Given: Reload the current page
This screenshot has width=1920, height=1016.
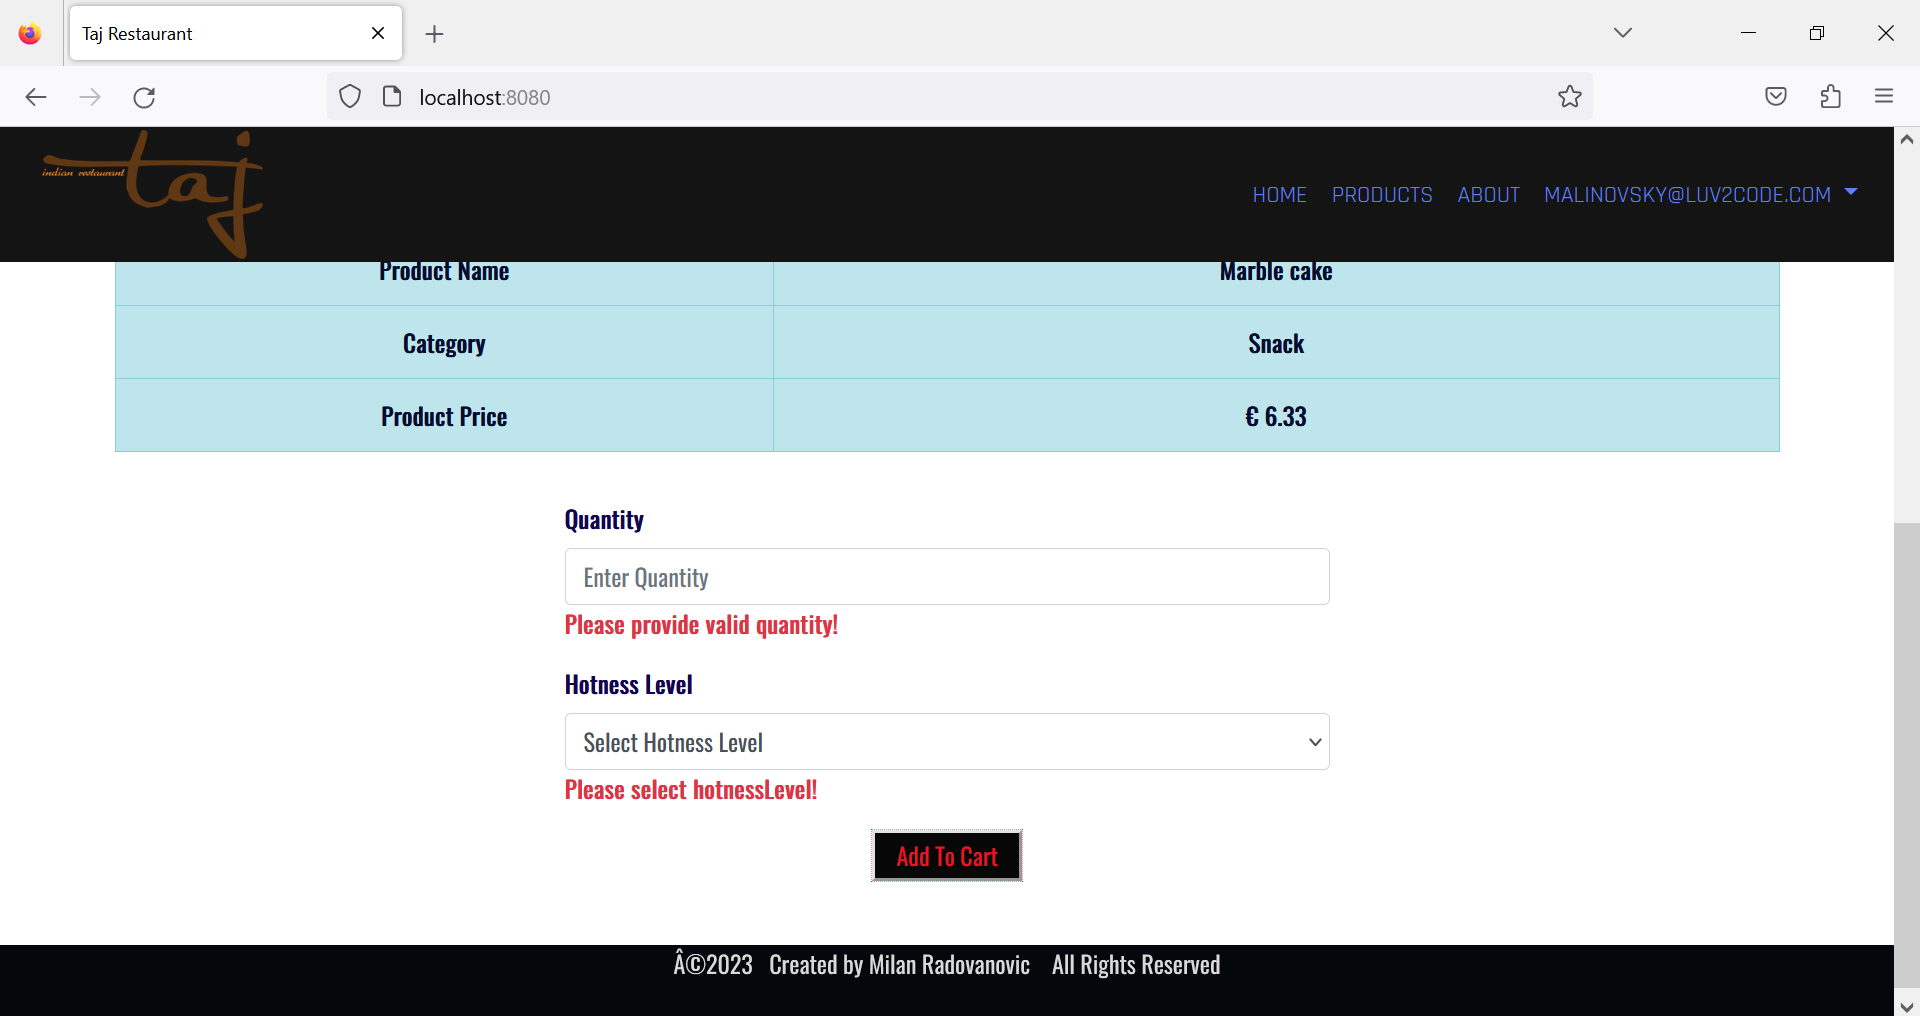Looking at the screenshot, I should 144,97.
